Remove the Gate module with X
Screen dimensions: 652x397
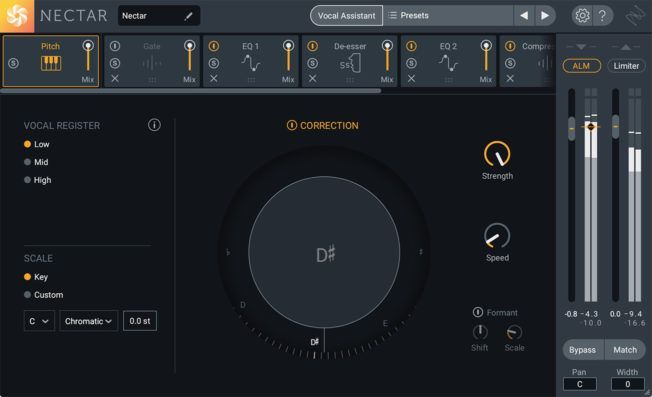[115, 79]
